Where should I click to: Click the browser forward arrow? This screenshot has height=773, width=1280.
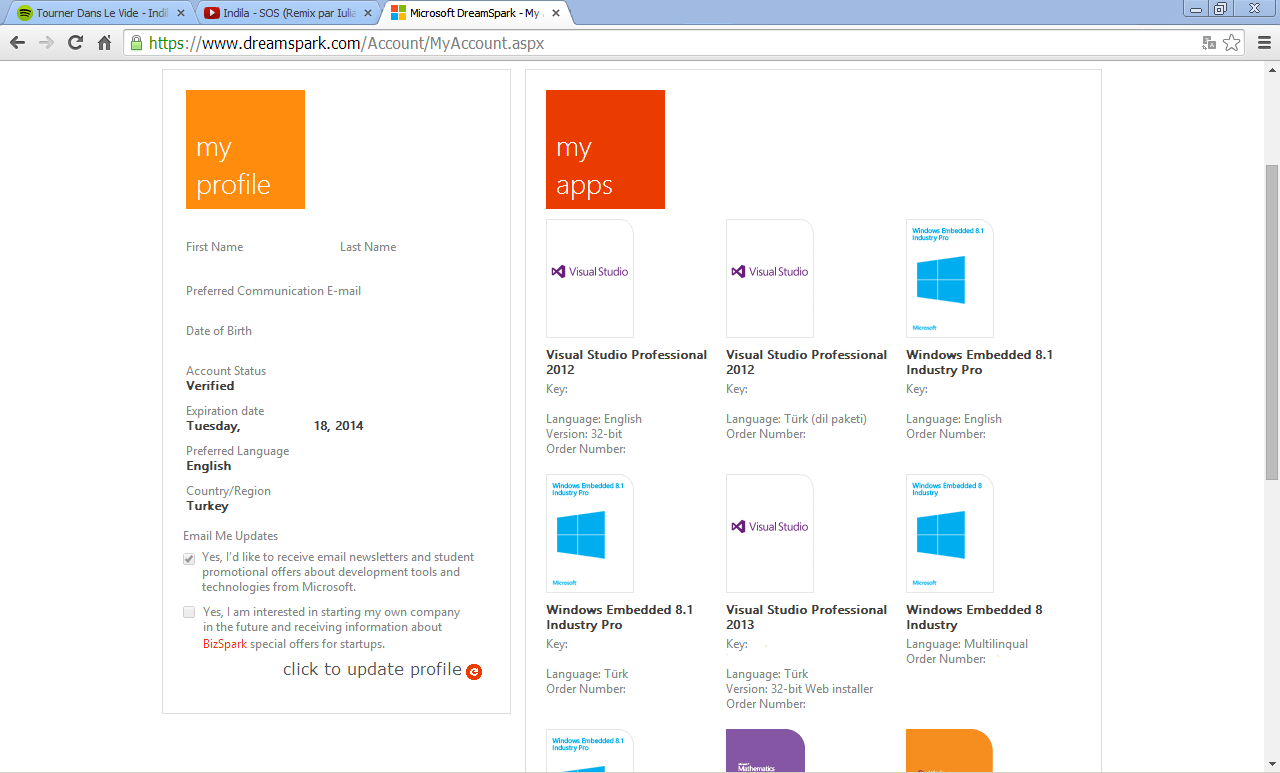[46, 43]
